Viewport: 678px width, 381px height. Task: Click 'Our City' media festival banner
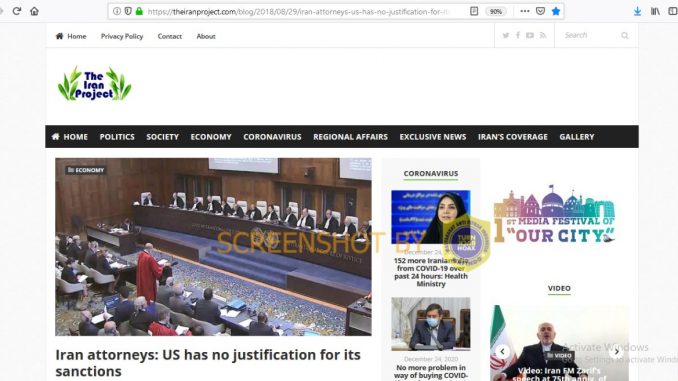pos(555,214)
